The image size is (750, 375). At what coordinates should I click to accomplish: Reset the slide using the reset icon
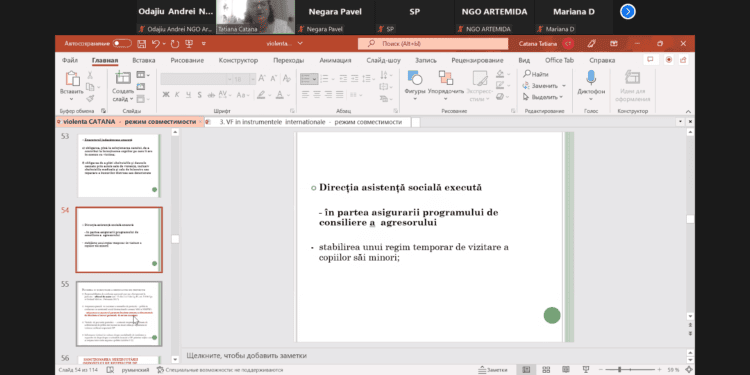141,87
